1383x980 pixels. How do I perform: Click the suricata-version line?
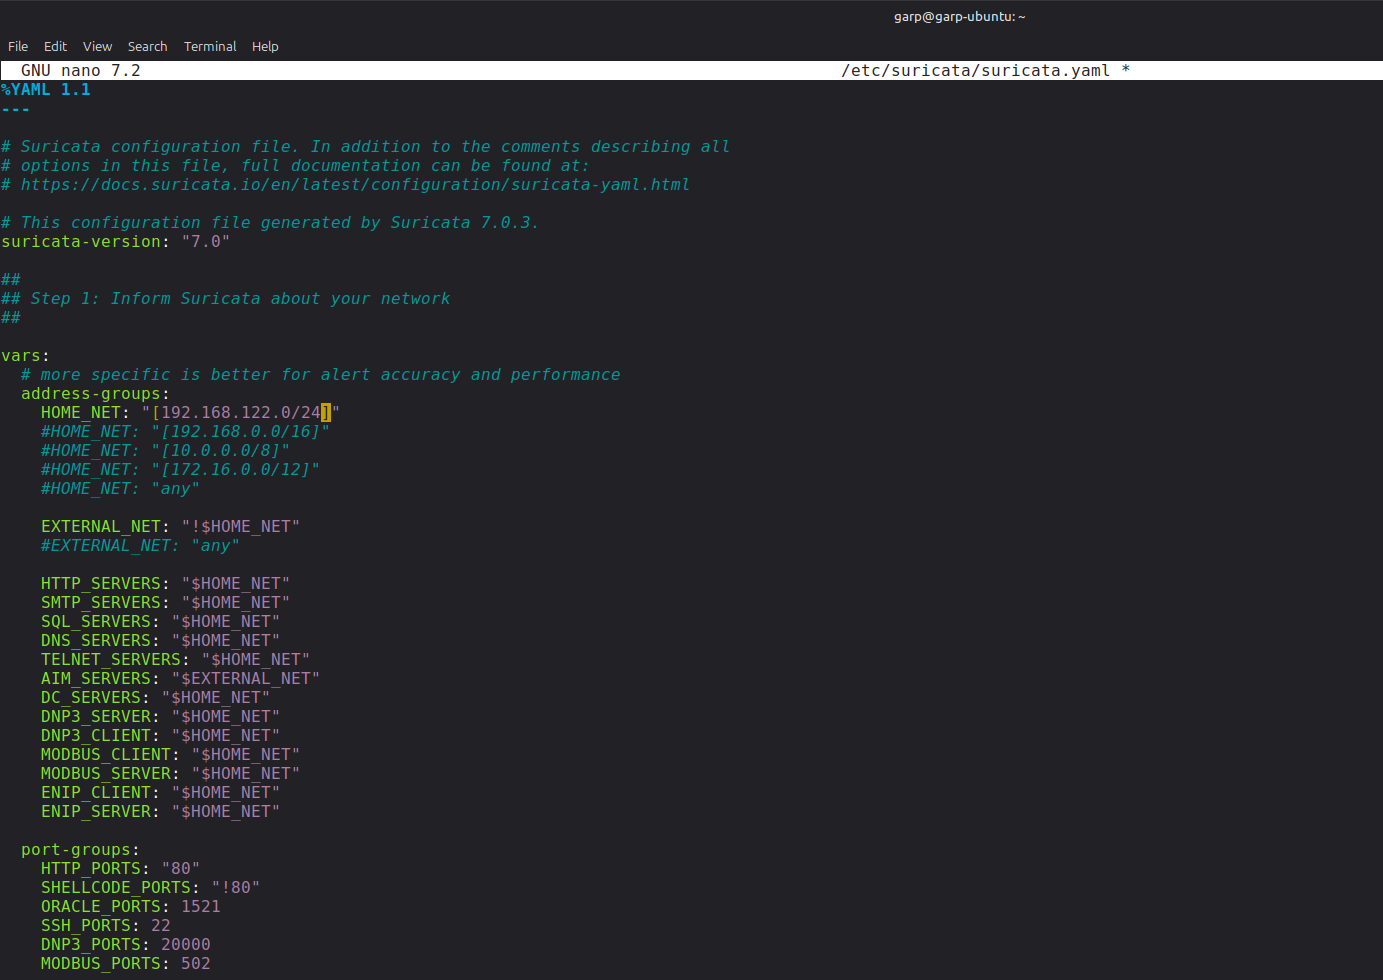tap(116, 242)
